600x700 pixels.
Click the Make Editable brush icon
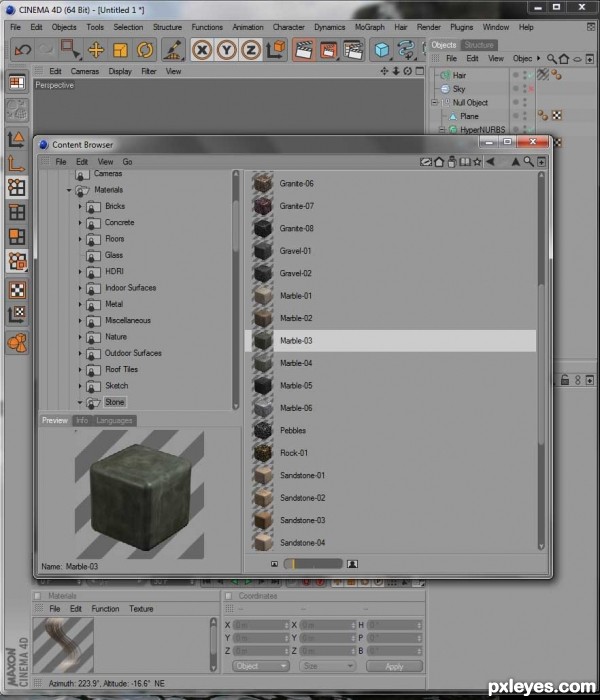click(173, 50)
